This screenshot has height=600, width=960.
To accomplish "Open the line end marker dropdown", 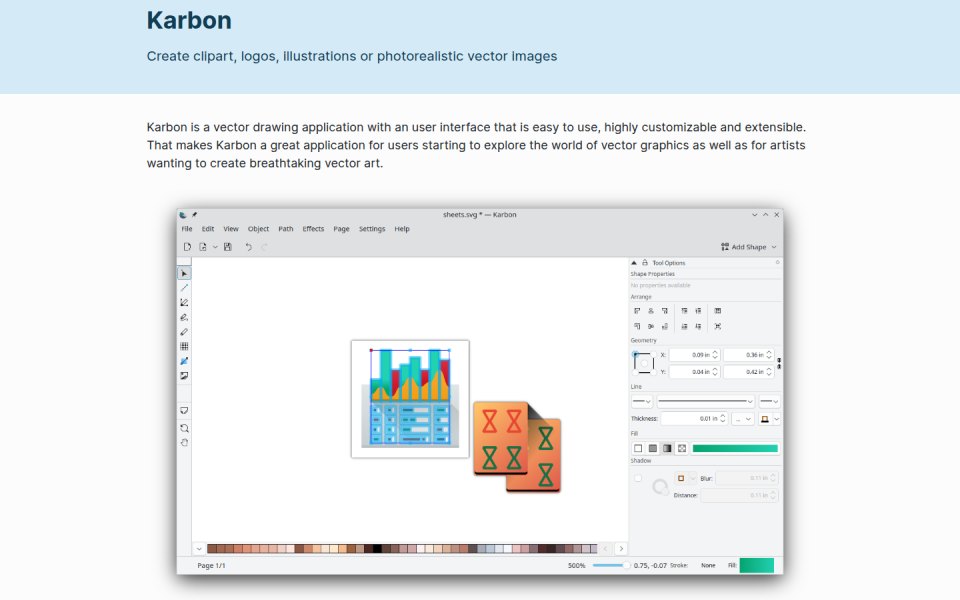I will point(769,402).
